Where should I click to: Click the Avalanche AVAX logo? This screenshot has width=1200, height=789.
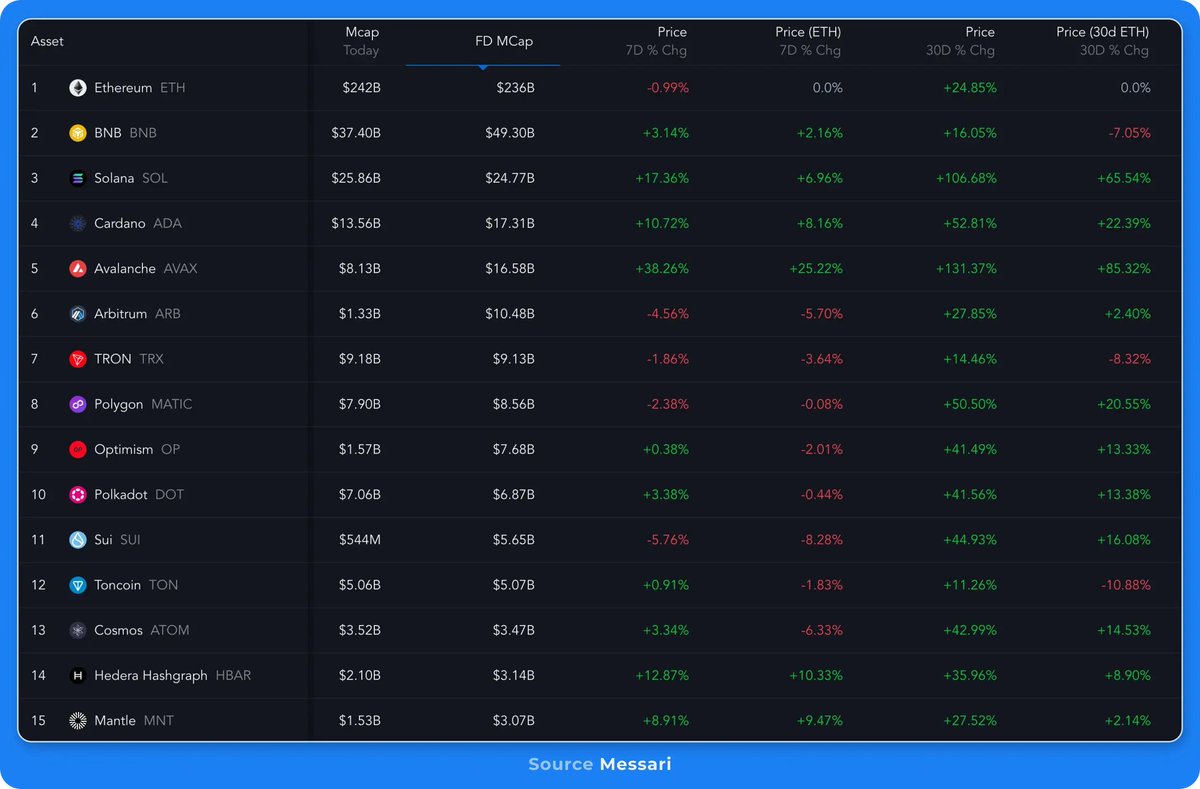(77, 268)
